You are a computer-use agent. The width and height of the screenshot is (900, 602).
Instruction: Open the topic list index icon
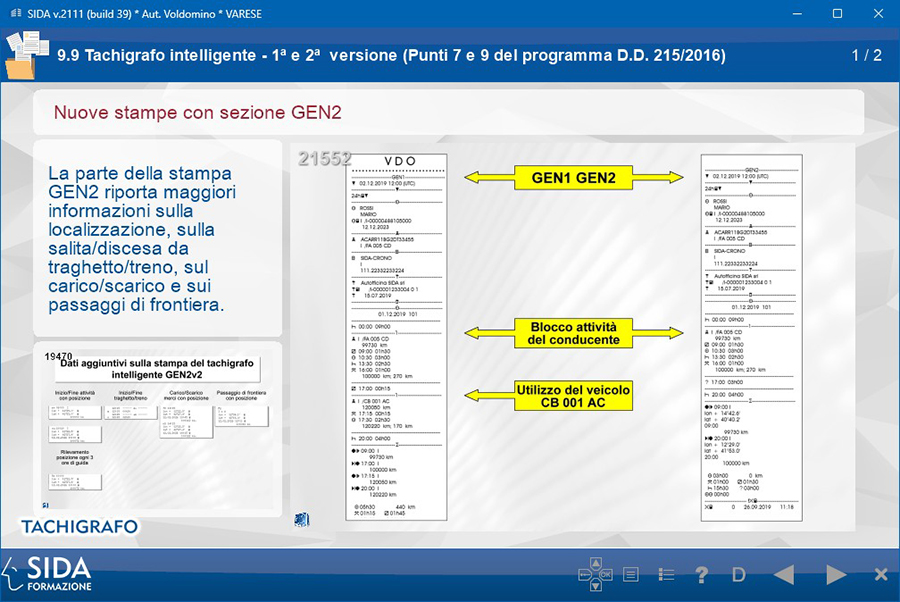click(666, 575)
